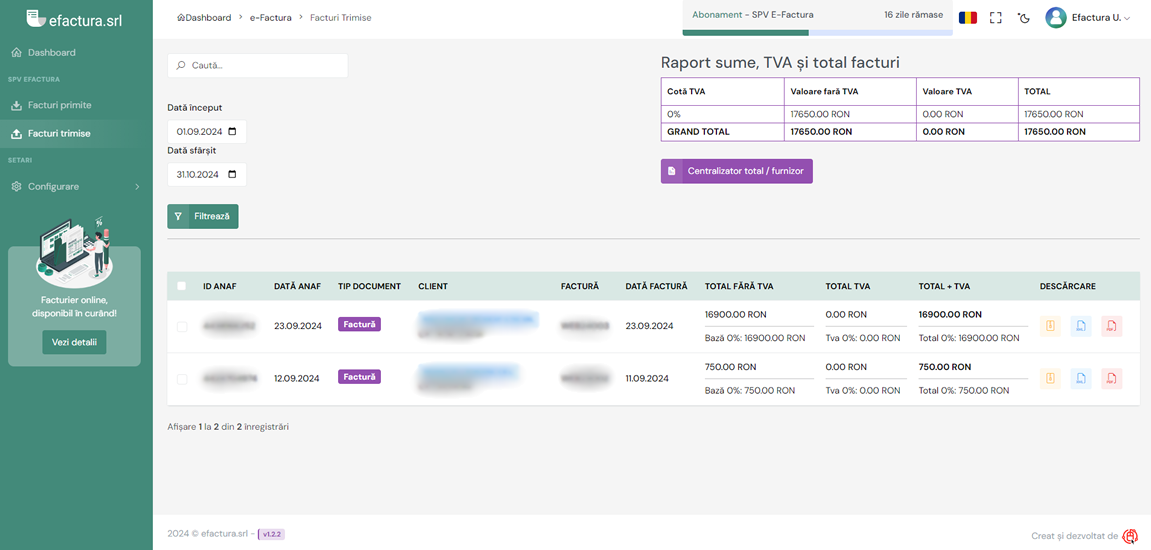This screenshot has height=550, width=1151.
Task: Expand the Configurare sidebar menu
Action: [75, 187]
